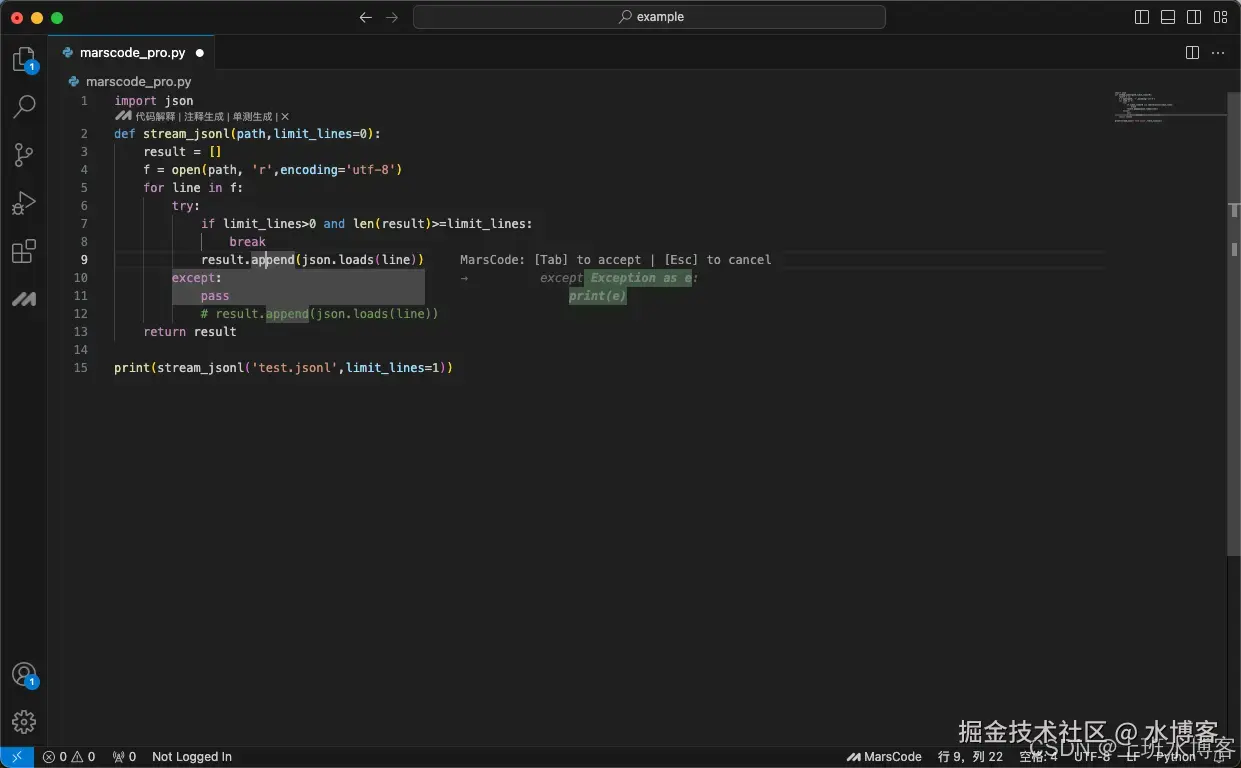Open the Accounts icon in activity bar
Image resolution: width=1241 pixels, height=768 pixels.
tap(24, 674)
